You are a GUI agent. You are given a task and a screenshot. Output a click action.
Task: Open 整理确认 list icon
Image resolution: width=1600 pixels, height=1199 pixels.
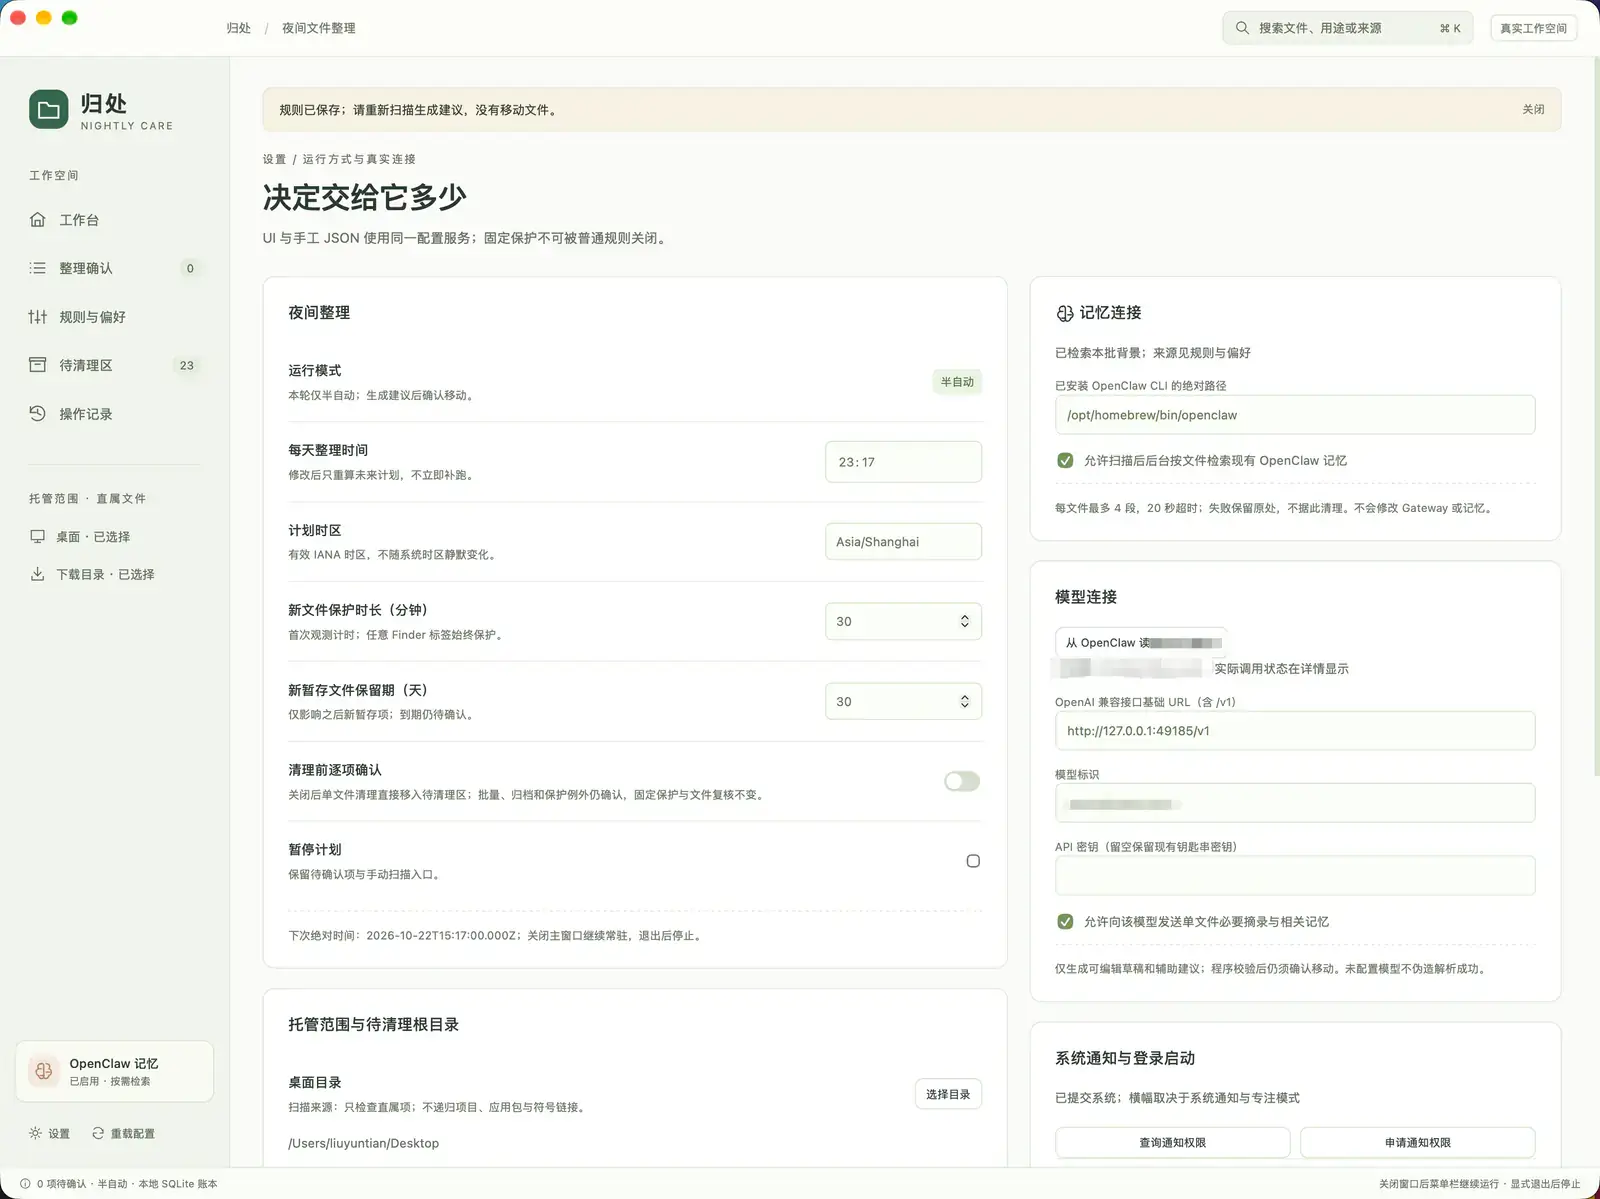click(x=38, y=268)
